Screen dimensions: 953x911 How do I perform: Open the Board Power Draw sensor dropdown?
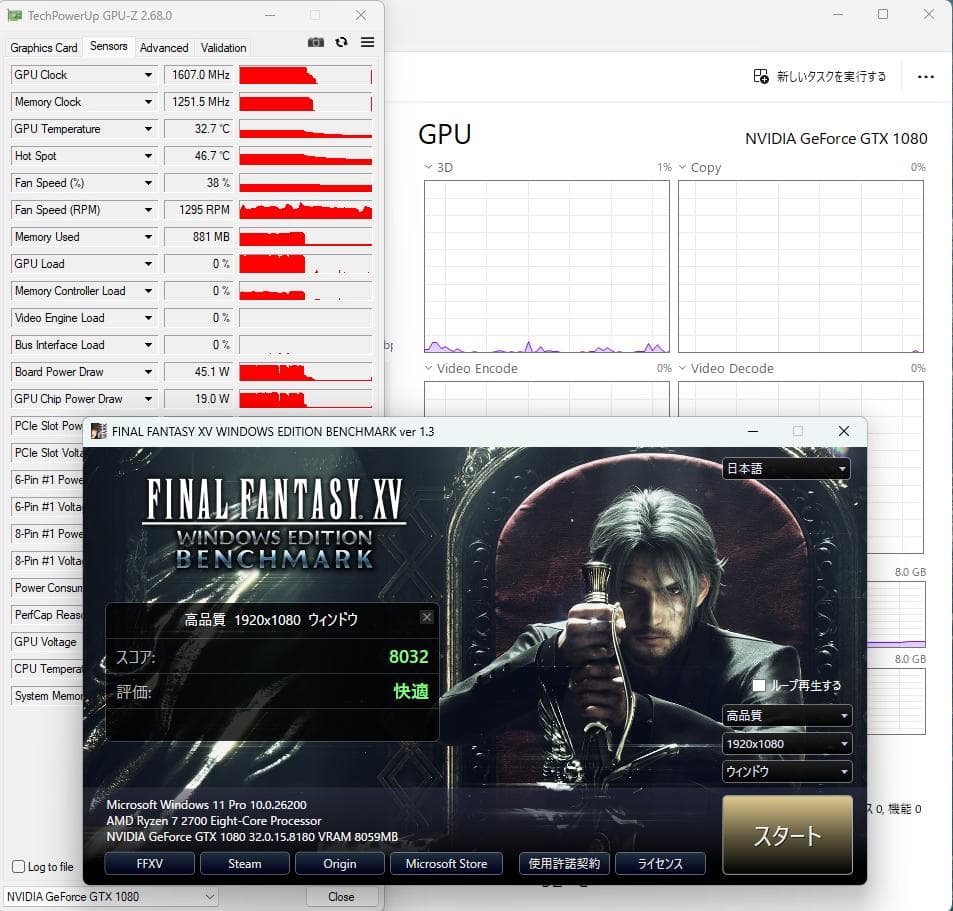148,372
